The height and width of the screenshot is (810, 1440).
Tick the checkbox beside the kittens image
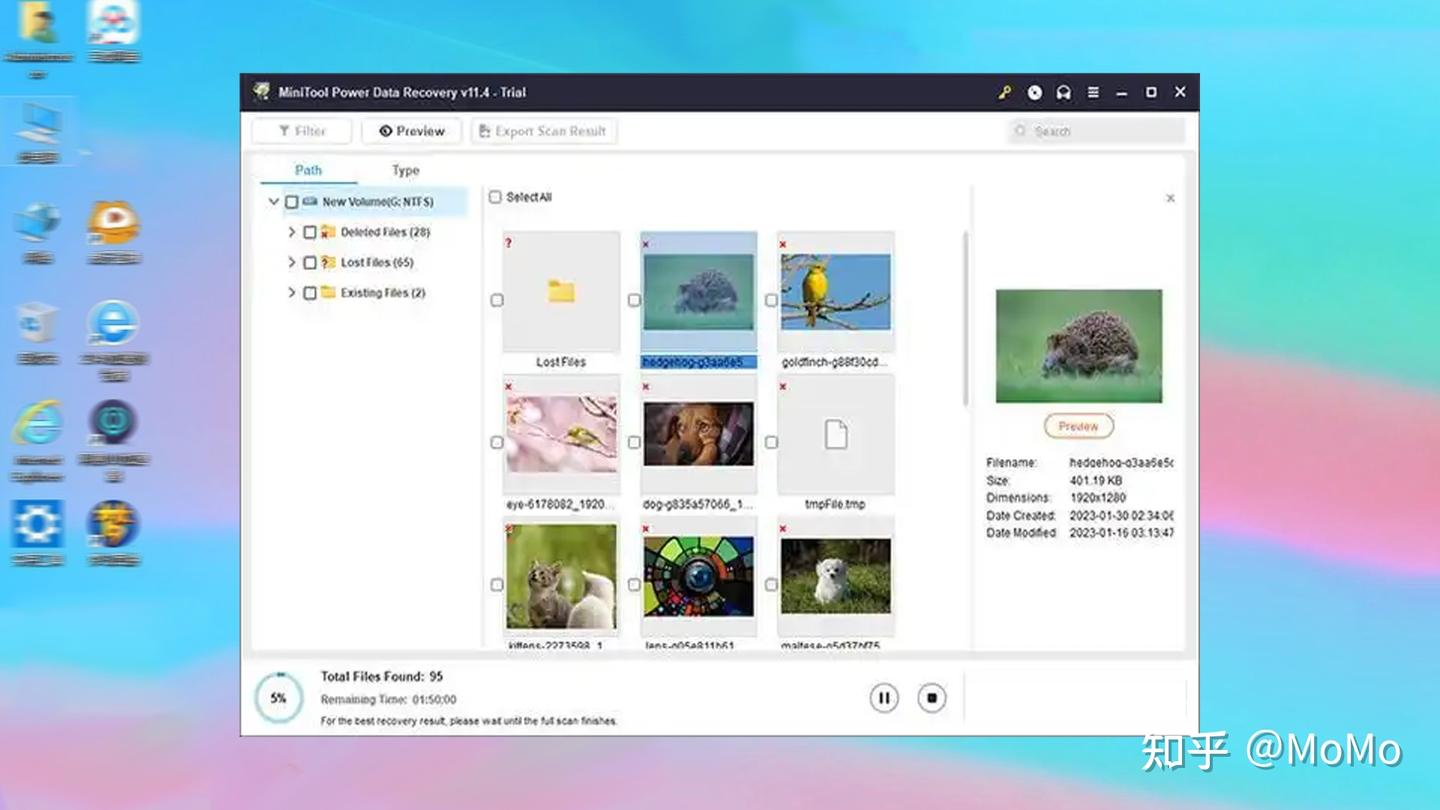[497, 585]
